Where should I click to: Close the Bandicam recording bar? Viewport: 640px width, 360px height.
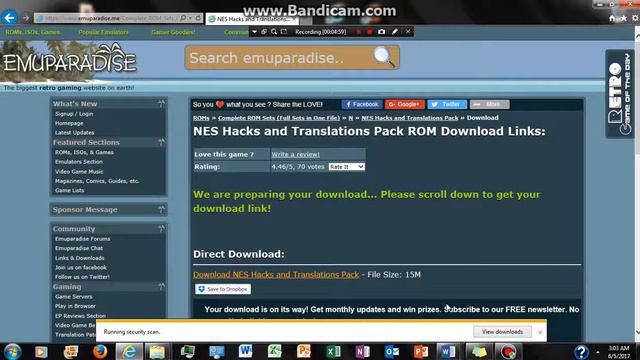coord(408,31)
